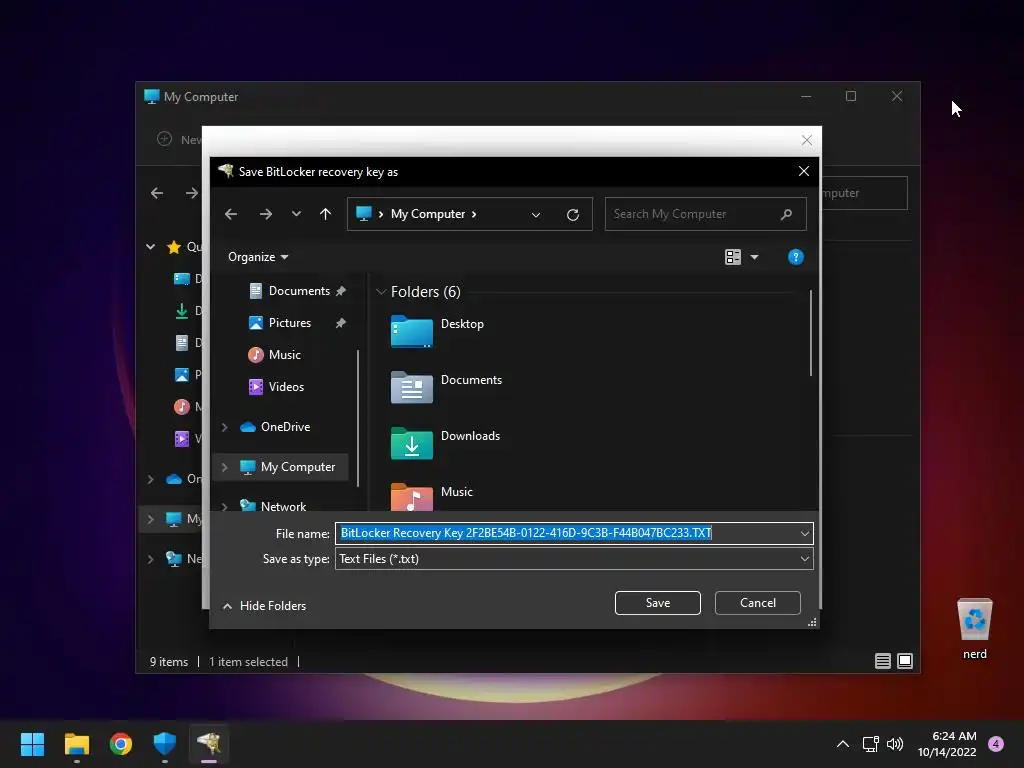
Task: Select Documents in the dialog sidebar
Action: tap(298, 291)
